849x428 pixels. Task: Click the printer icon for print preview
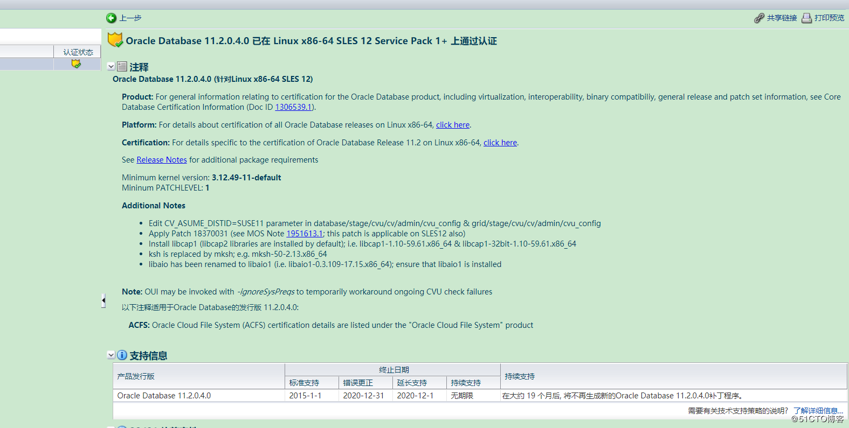(x=807, y=18)
